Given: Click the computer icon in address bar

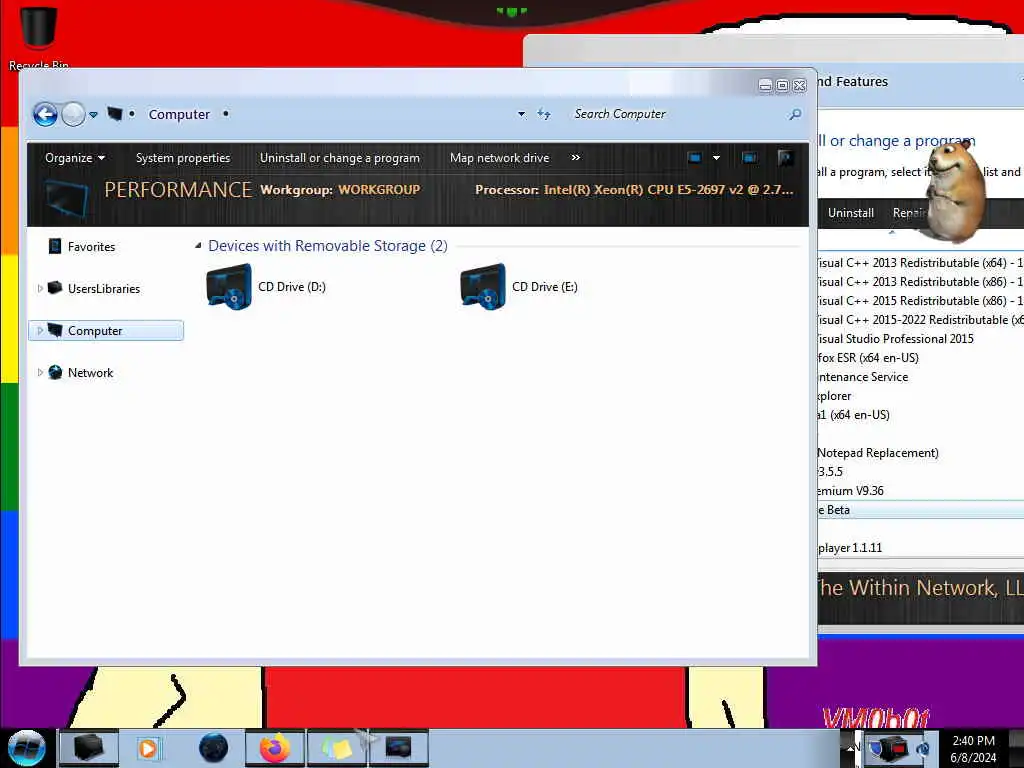Looking at the screenshot, I should coord(114,114).
